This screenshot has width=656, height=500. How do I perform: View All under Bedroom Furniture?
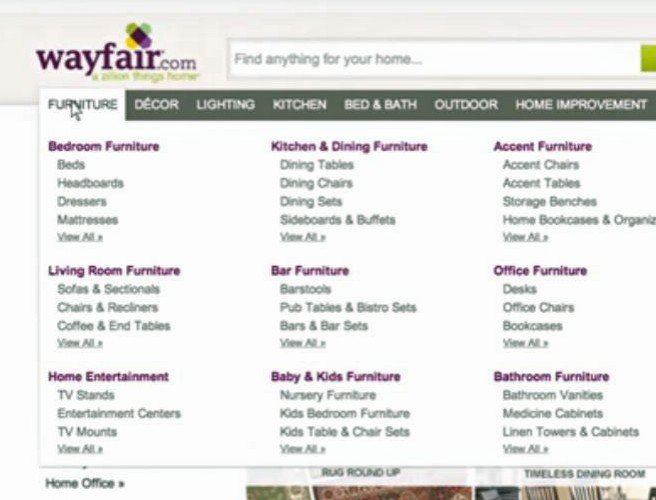(80, 237)
